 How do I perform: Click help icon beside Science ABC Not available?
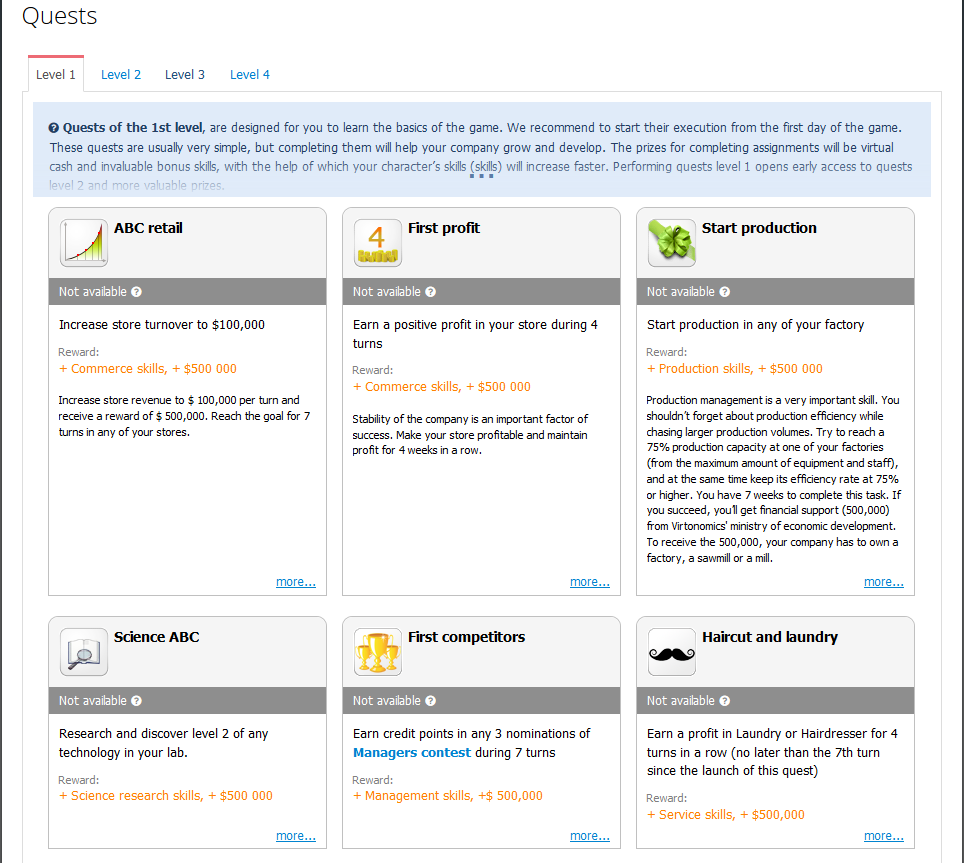[x=136, y=701]
